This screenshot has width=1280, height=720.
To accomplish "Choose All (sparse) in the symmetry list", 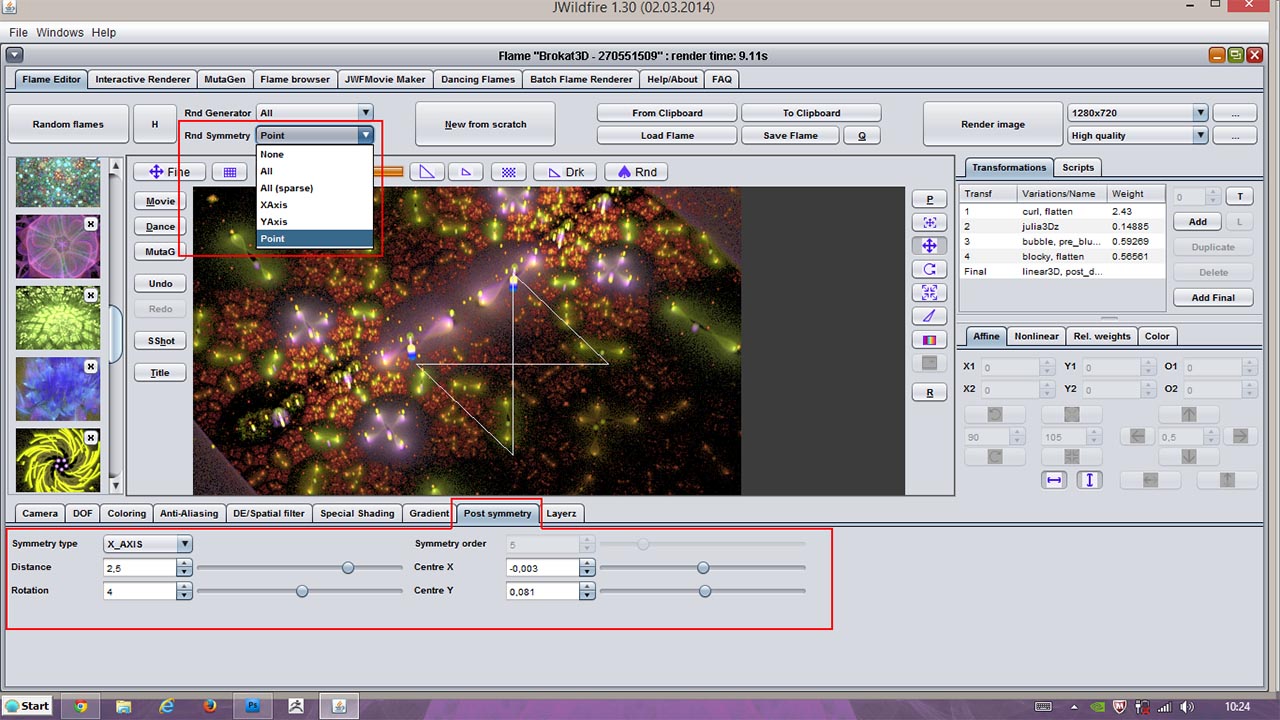I will (x=315, y=188).
